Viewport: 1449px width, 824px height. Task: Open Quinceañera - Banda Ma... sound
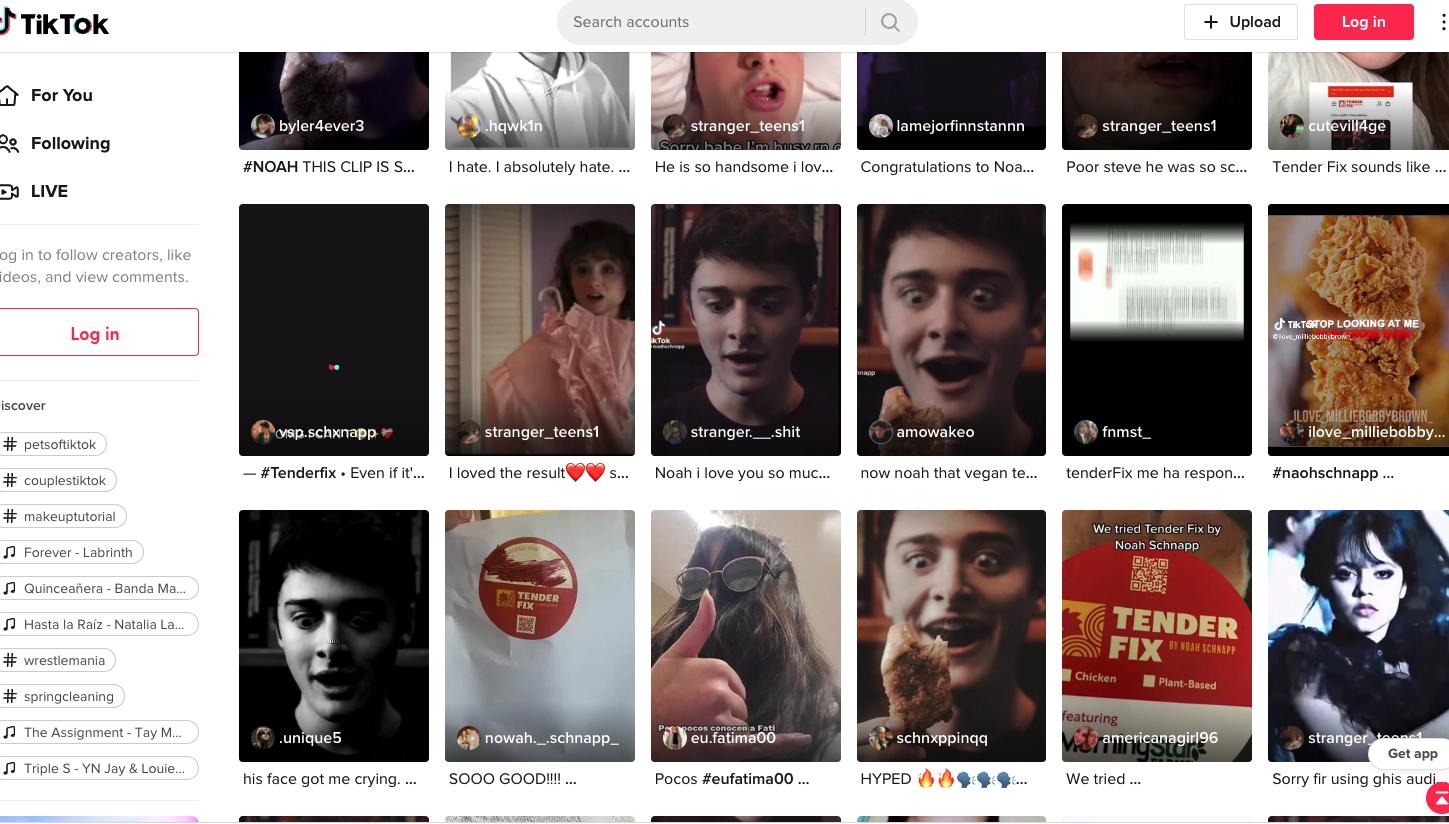click(97, 589)
